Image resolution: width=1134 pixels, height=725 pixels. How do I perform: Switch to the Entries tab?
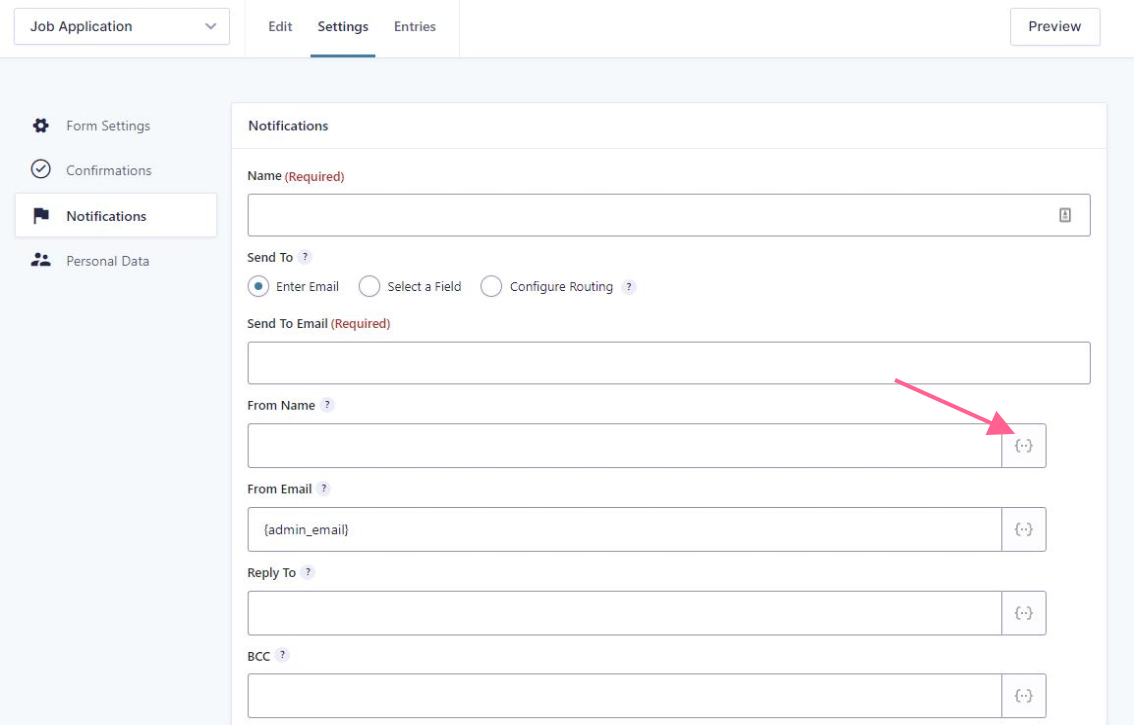click(415, 27)
